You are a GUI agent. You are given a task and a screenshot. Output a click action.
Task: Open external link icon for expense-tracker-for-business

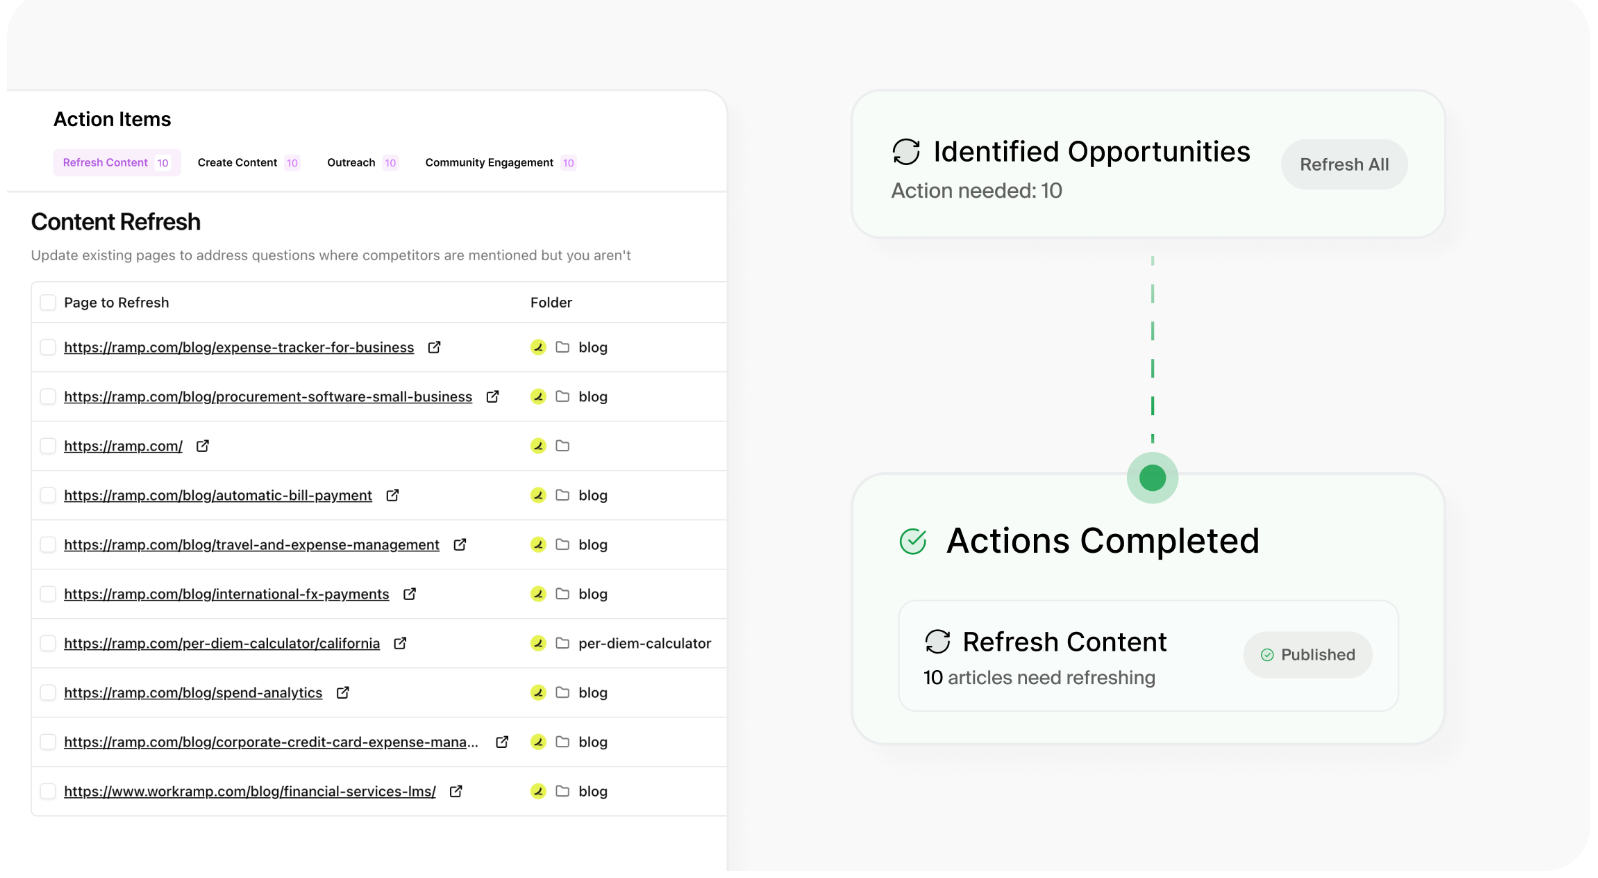(x=434, y=347)
